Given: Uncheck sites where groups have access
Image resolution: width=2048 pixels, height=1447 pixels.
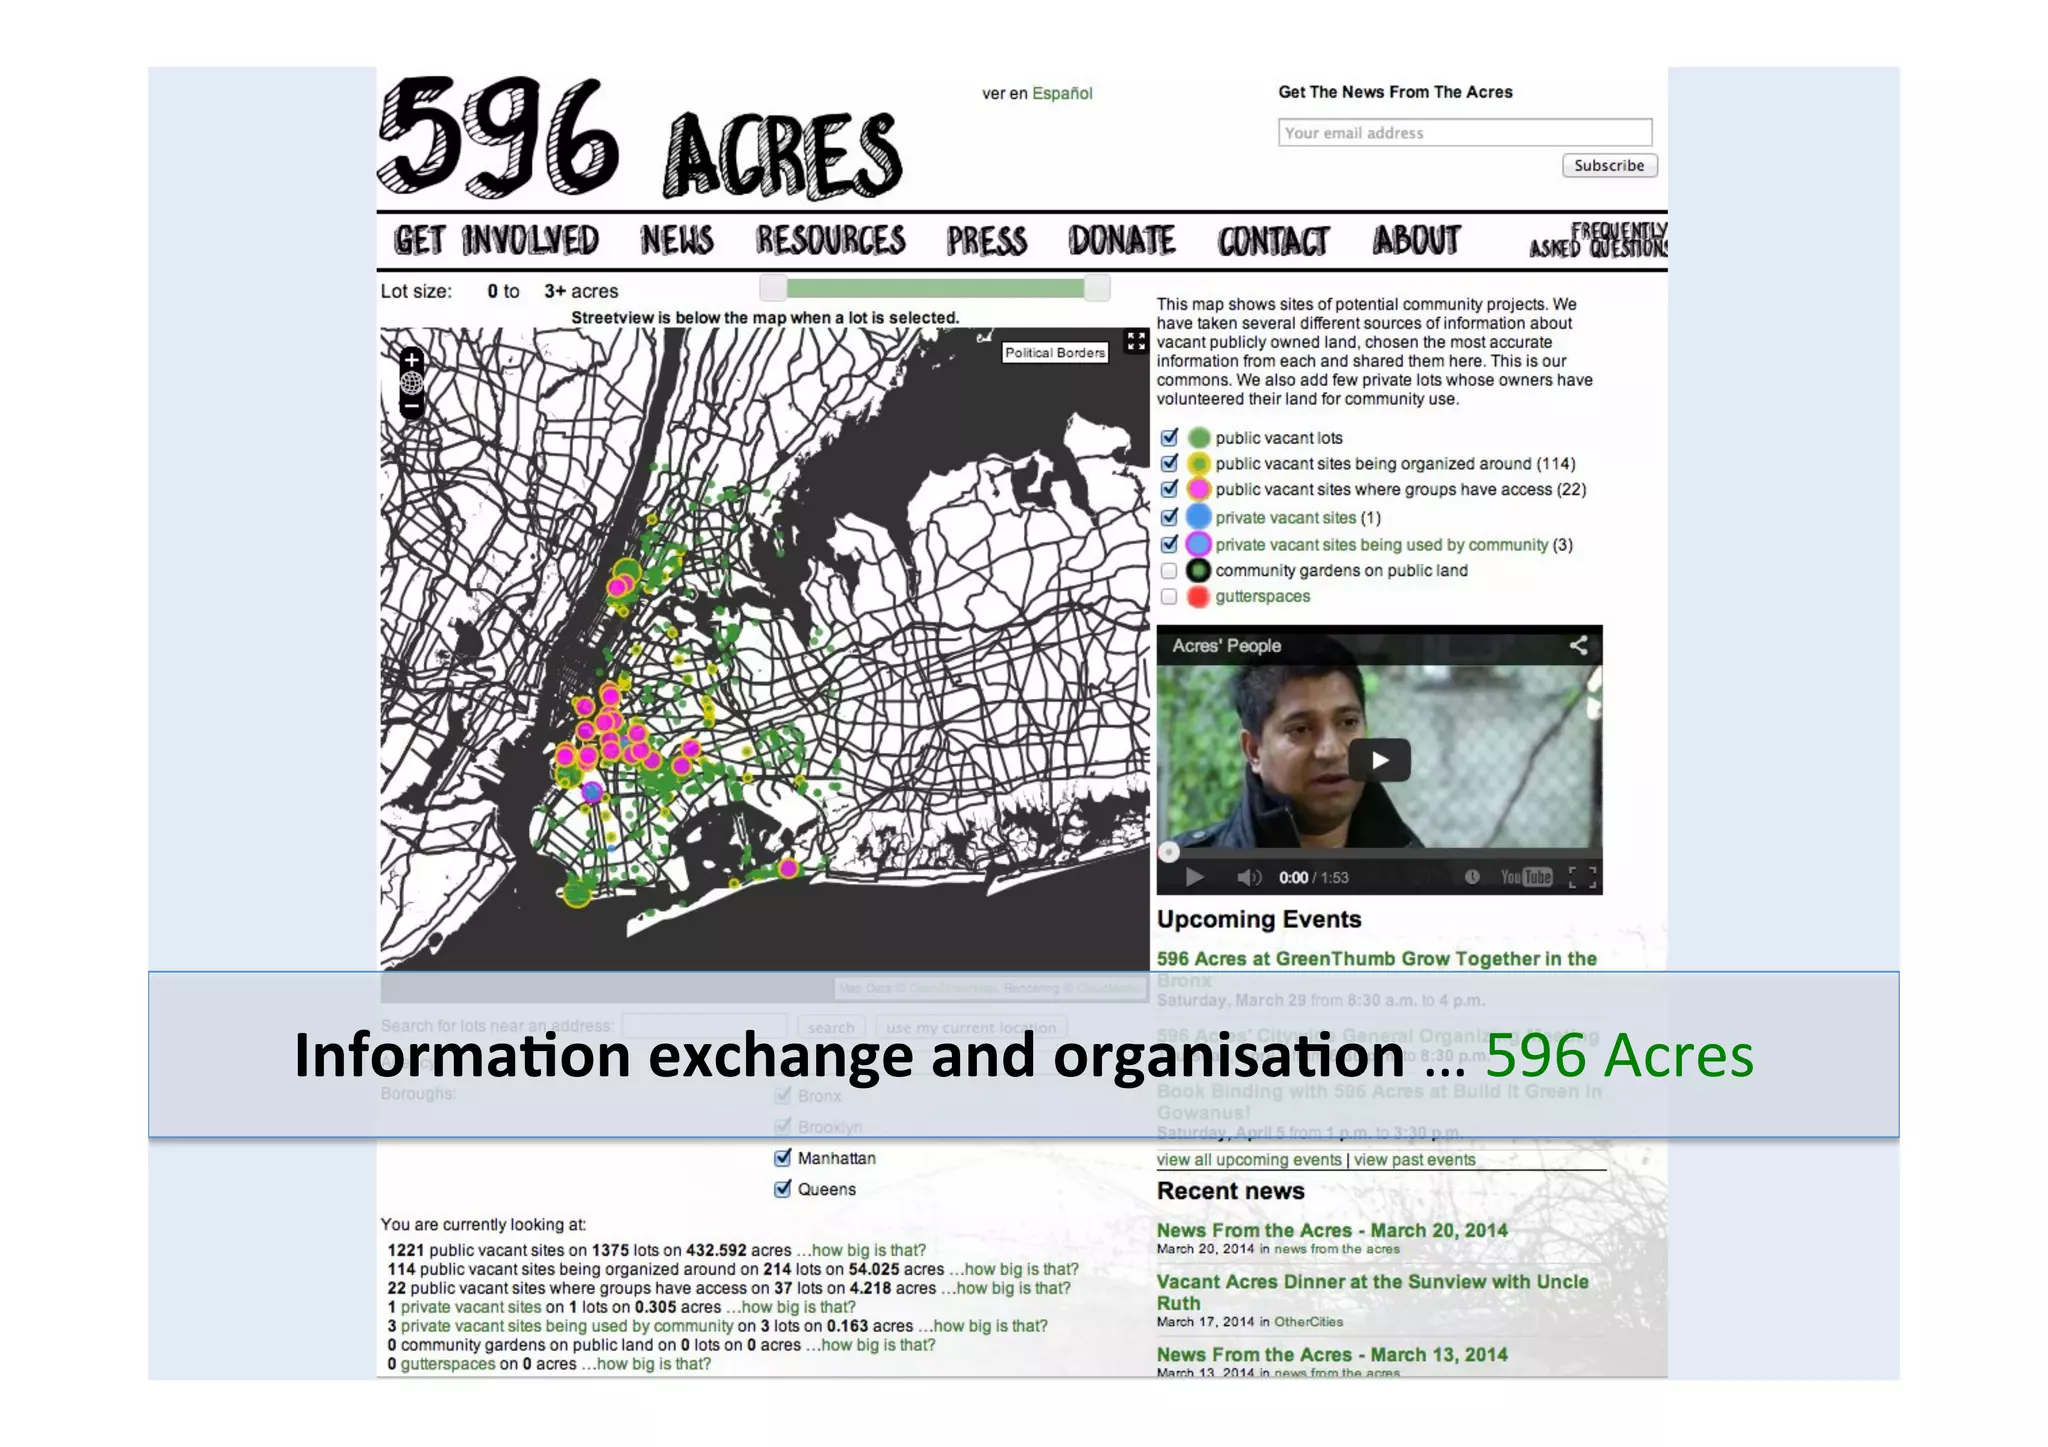Looking at the screenshot, I should 1169,489.
